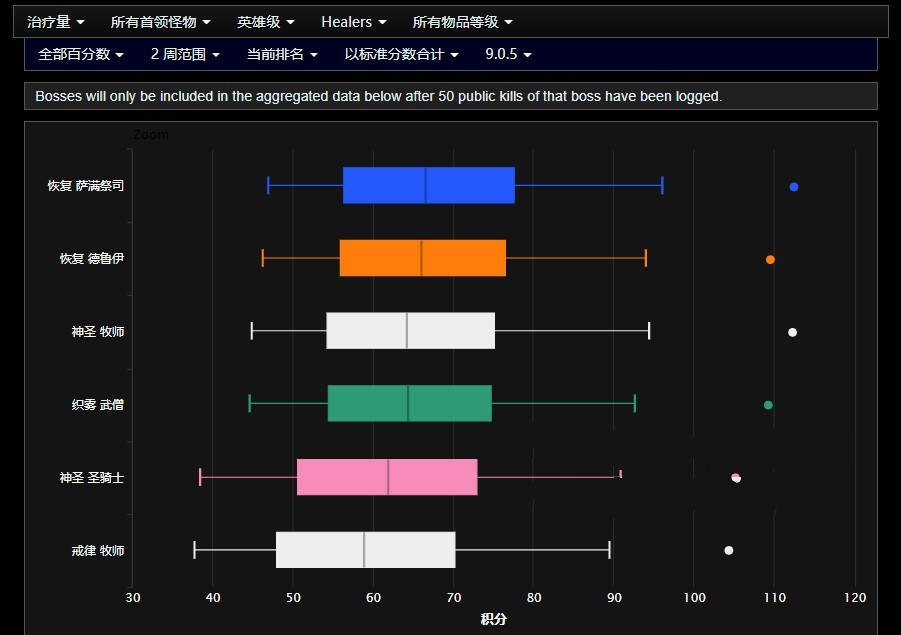The height and width of the screenshot is (635, 901).
Task: Click the 积分 x-axis title
Action: coord(494,619)
